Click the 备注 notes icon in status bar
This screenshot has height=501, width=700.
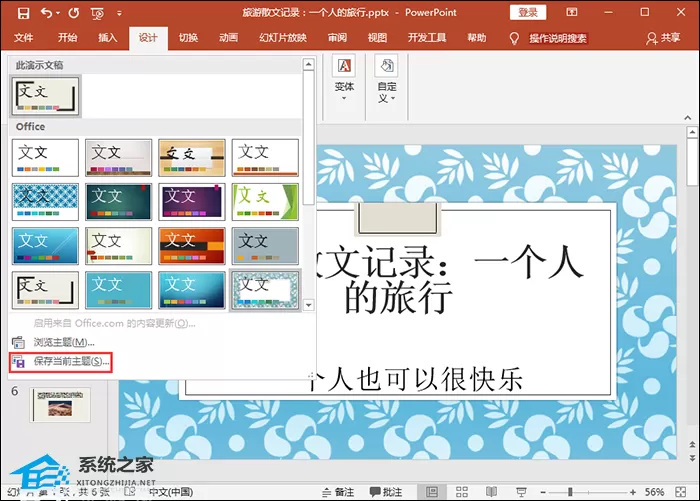[x=338, y=492]
